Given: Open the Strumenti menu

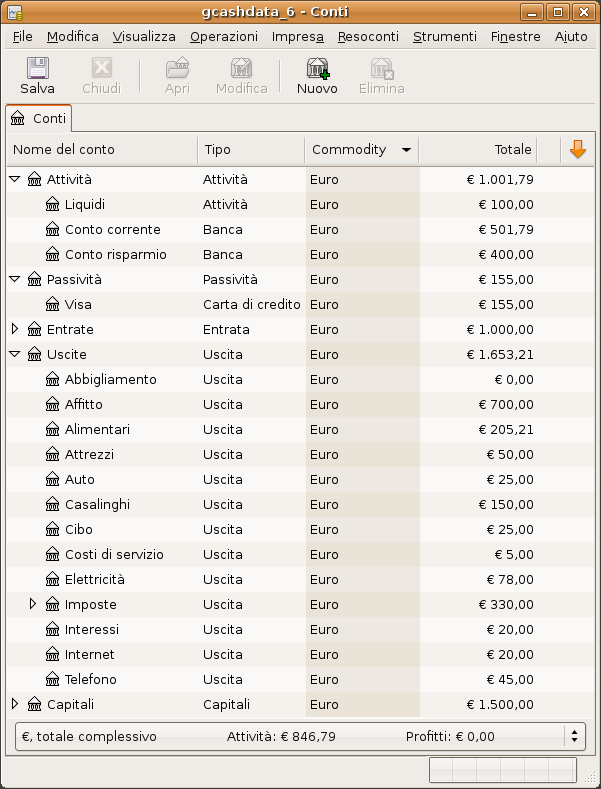Looking at the screenshot, I should [x=444, y=36].
